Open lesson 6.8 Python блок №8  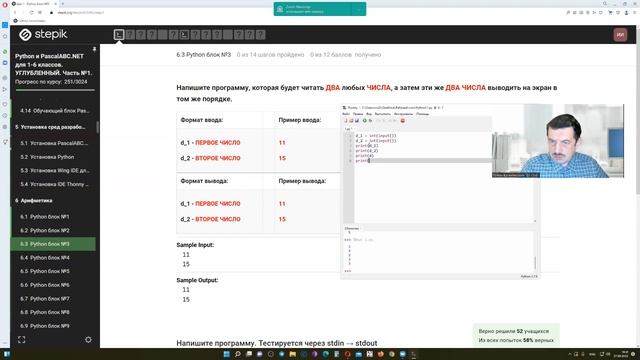45,312
